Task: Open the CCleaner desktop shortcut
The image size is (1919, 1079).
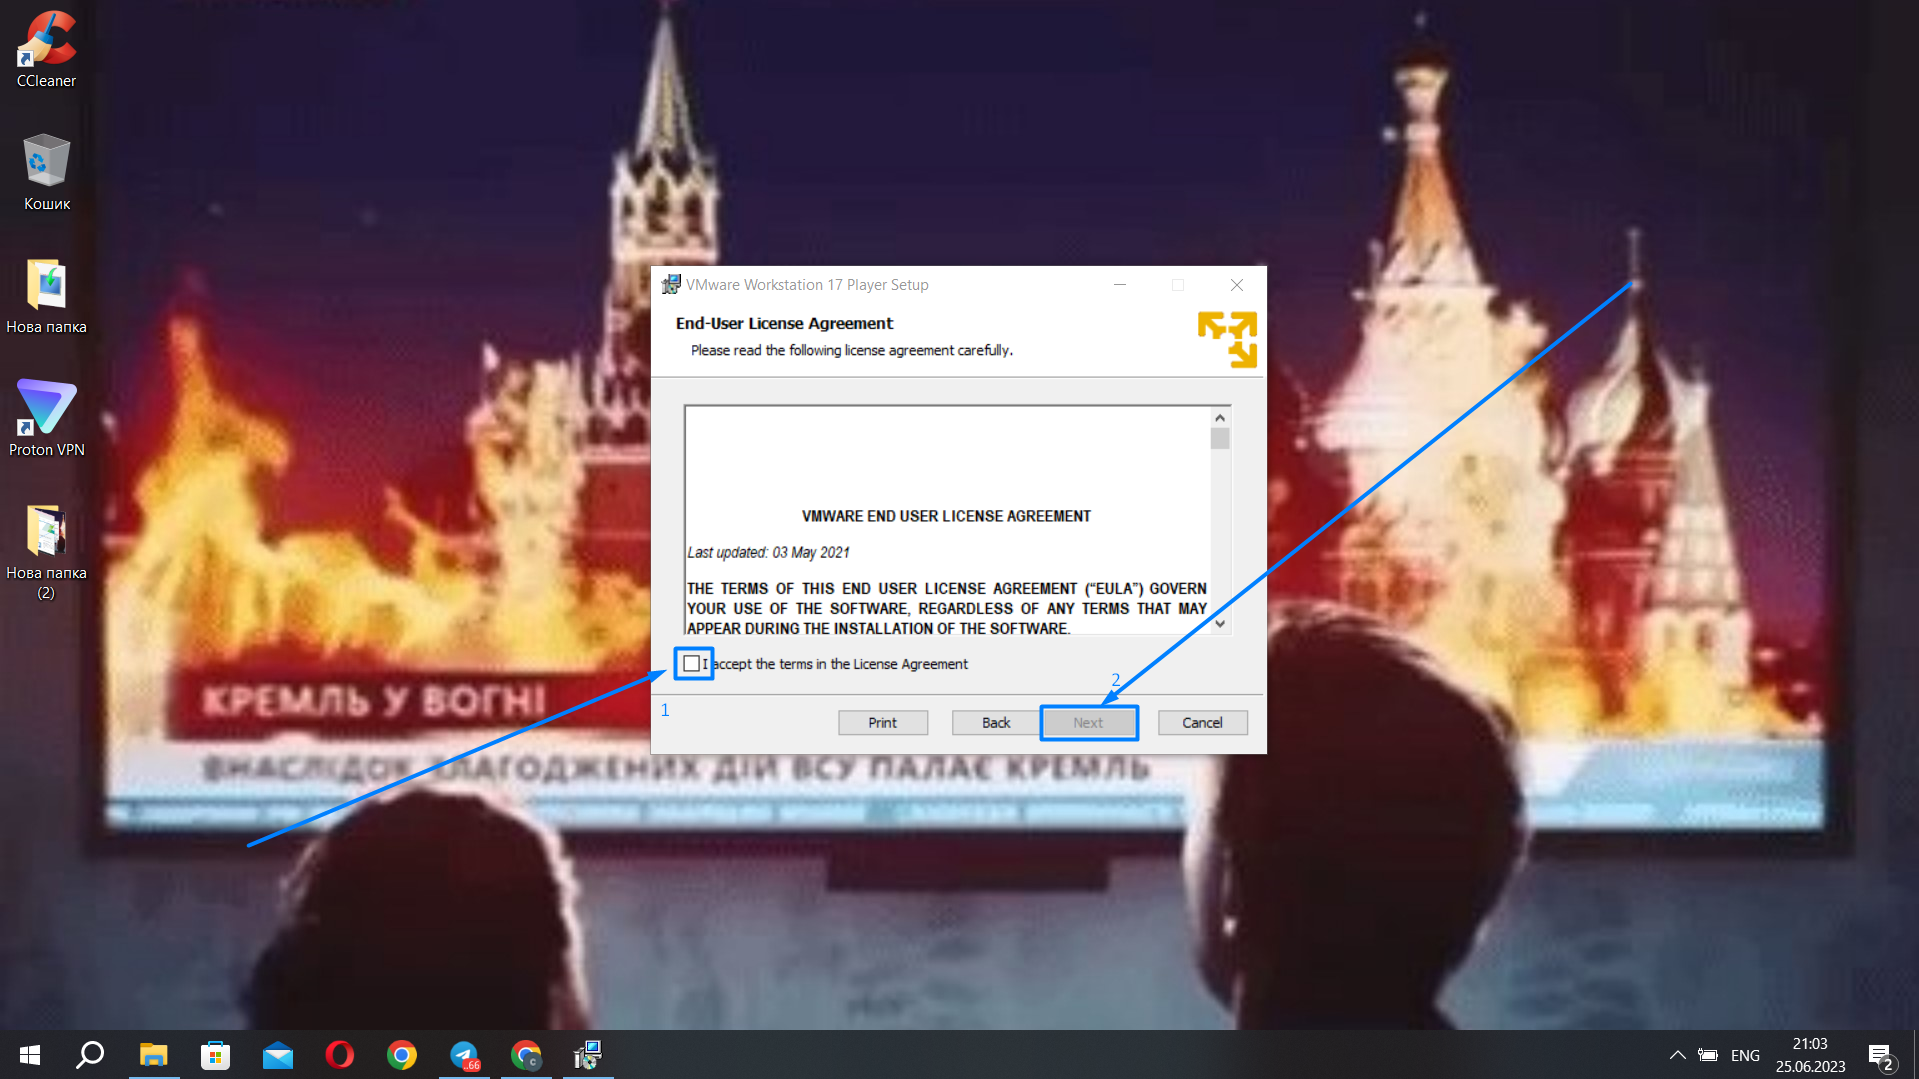Action: click(46, 49)
